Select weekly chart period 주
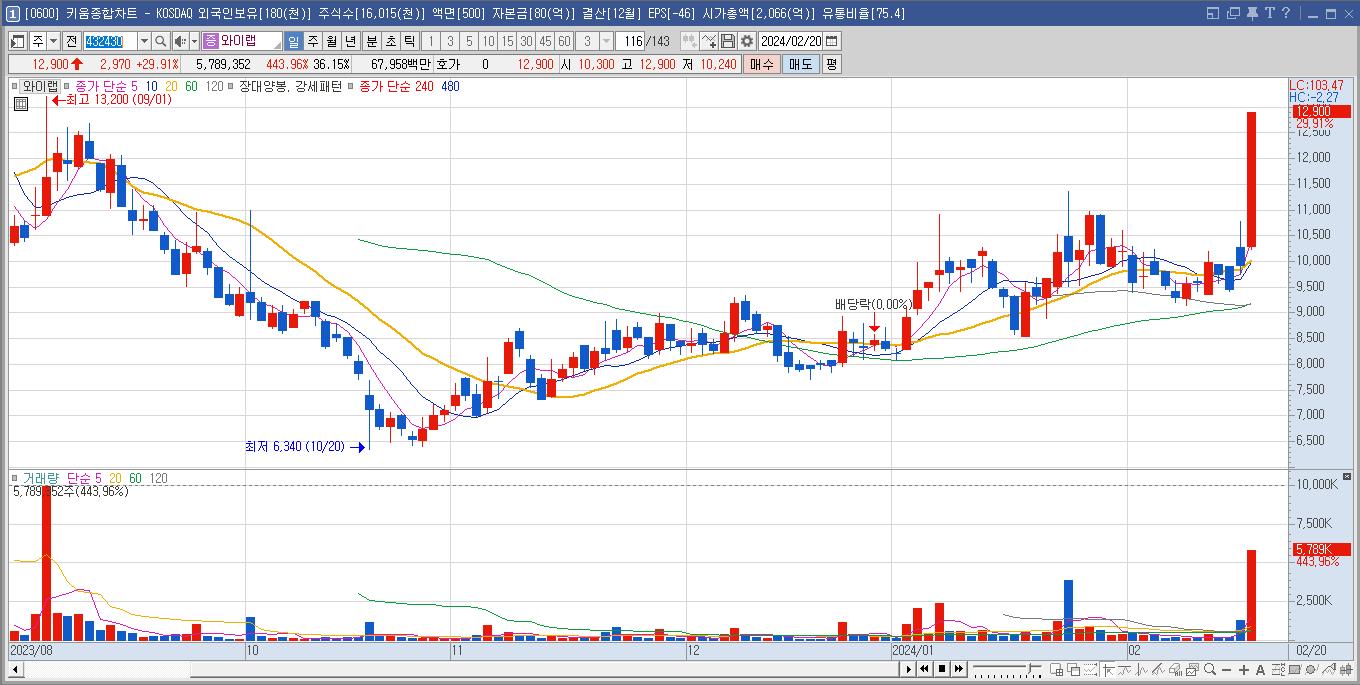 click(313, 41)
